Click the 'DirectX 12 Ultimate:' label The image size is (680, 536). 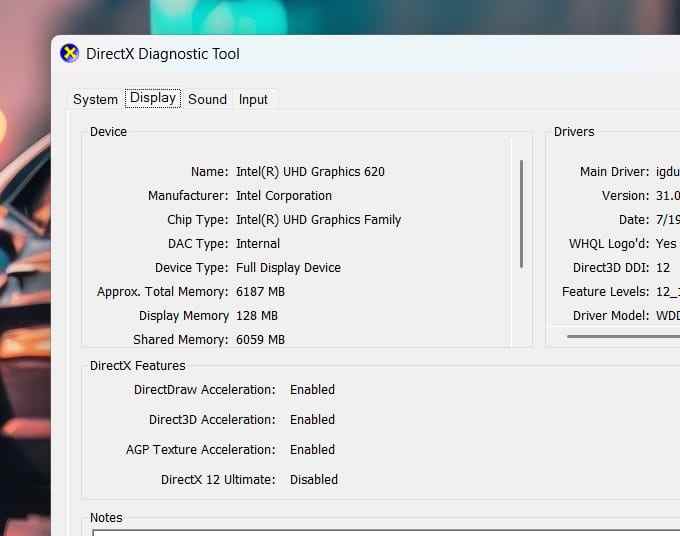pos(218,480)
